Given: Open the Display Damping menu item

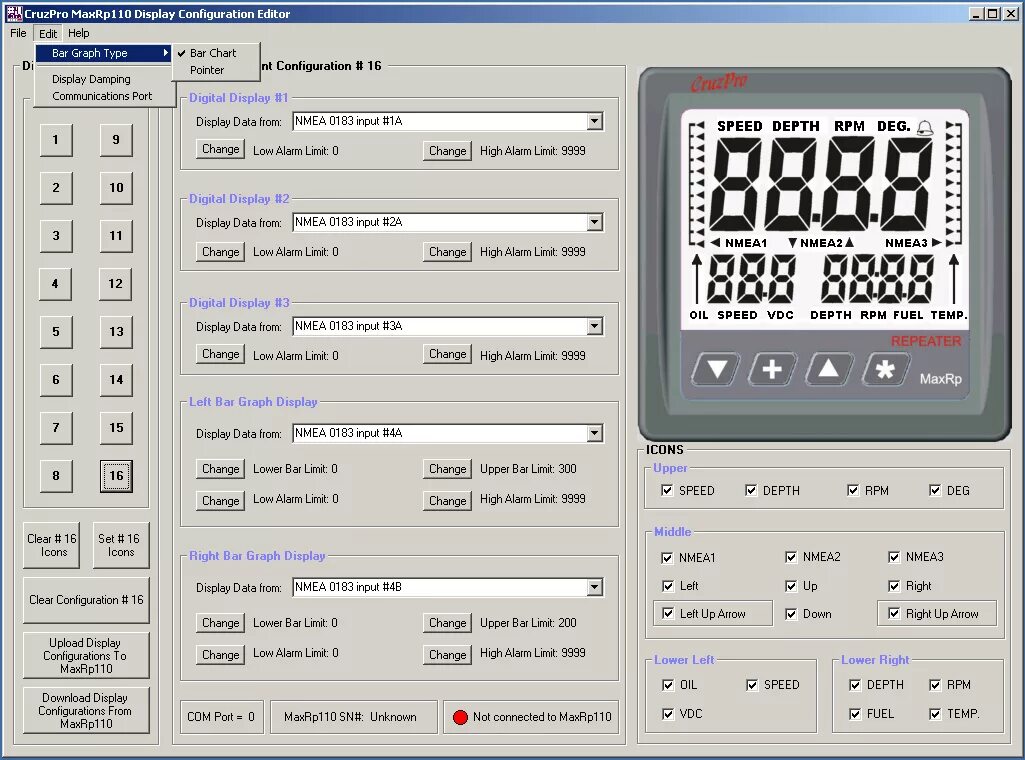Looking at the screenshot, I should 105,79.
